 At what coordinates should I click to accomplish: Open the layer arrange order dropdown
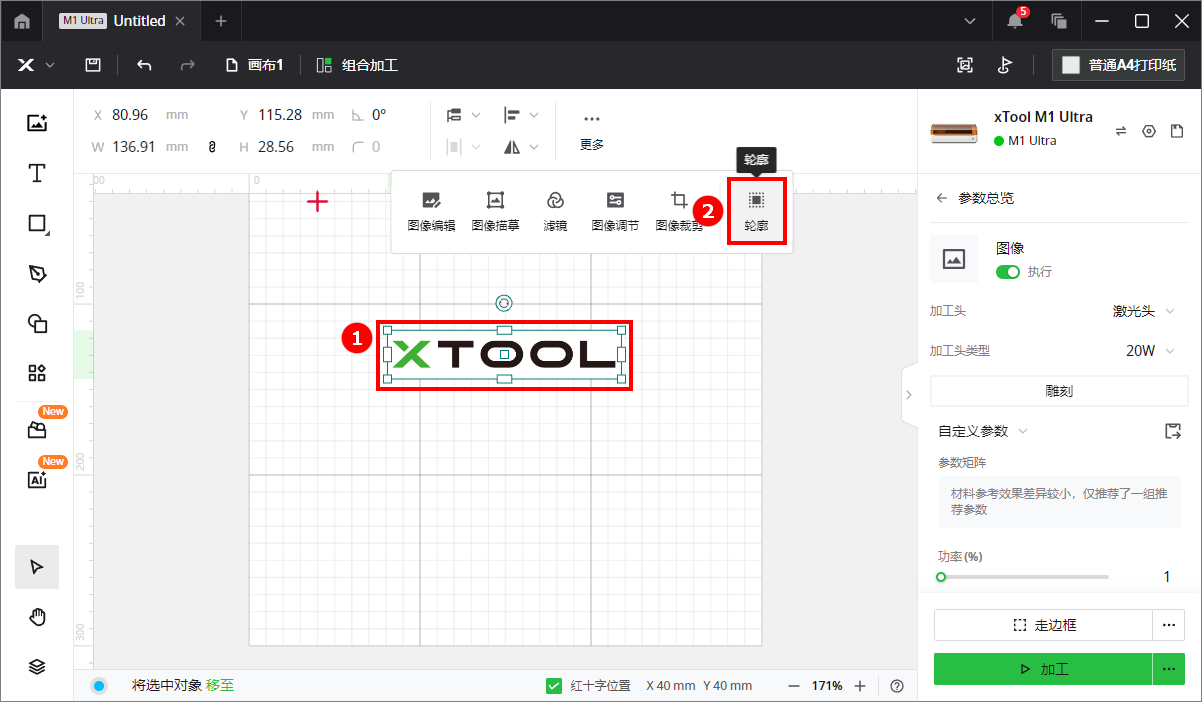click(x=463, y=115)
